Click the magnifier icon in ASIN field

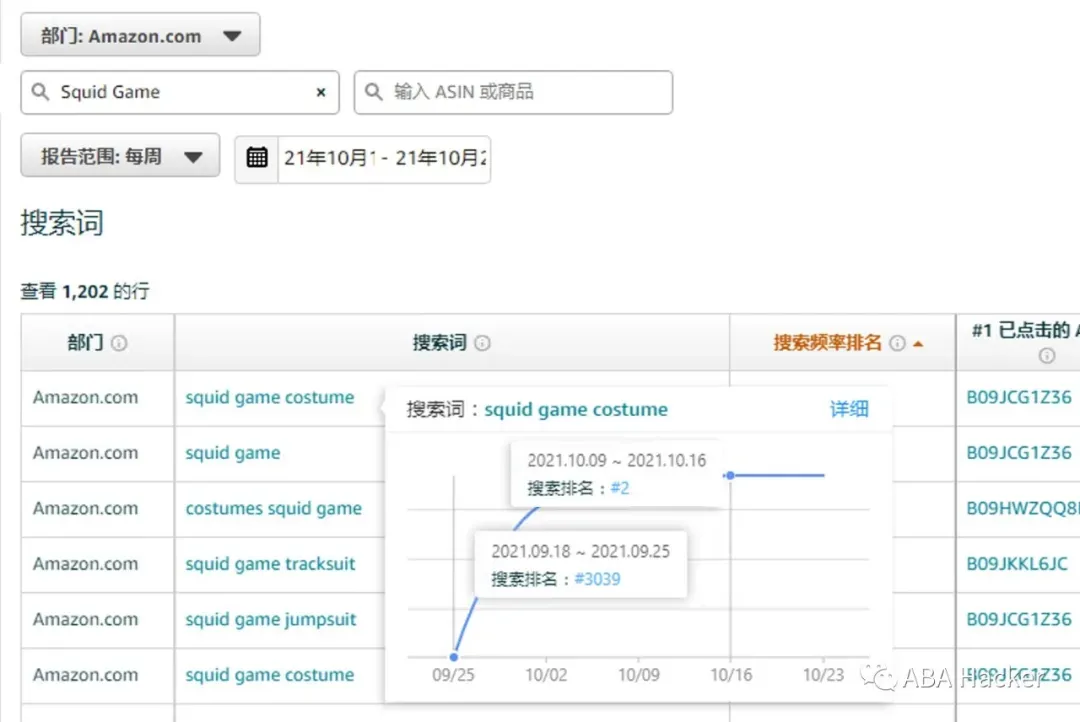click(x=373, y=92)
